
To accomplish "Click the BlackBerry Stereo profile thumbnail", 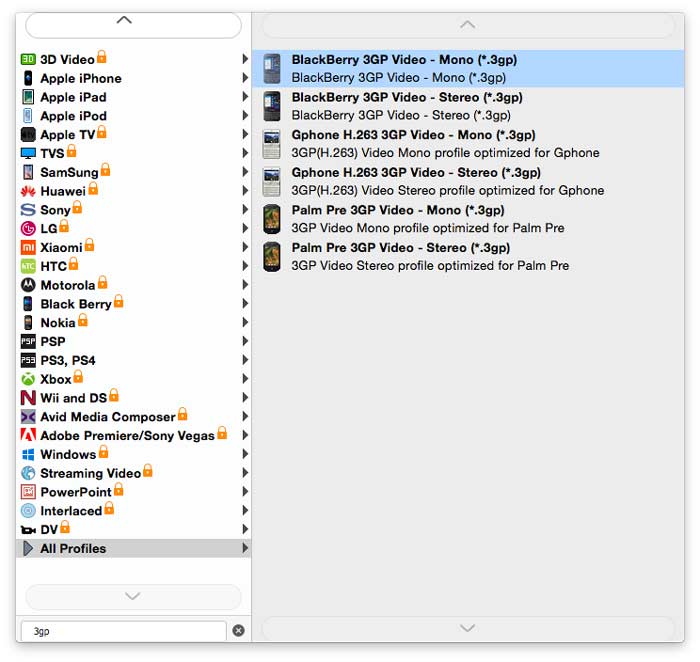I will (x=272, y=106).
